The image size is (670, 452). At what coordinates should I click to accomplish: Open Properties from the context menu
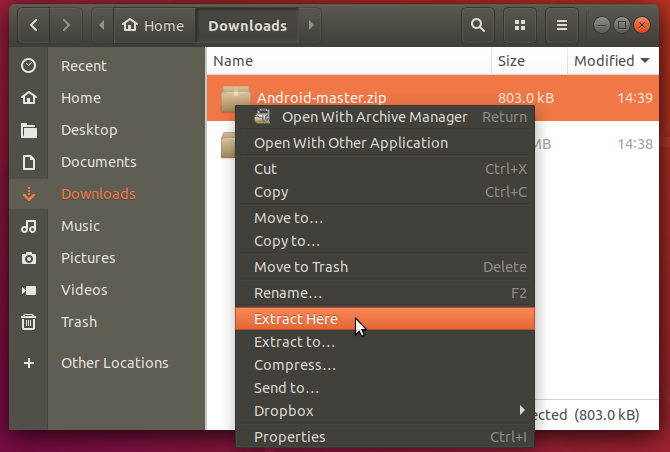(x=385, y=437)
